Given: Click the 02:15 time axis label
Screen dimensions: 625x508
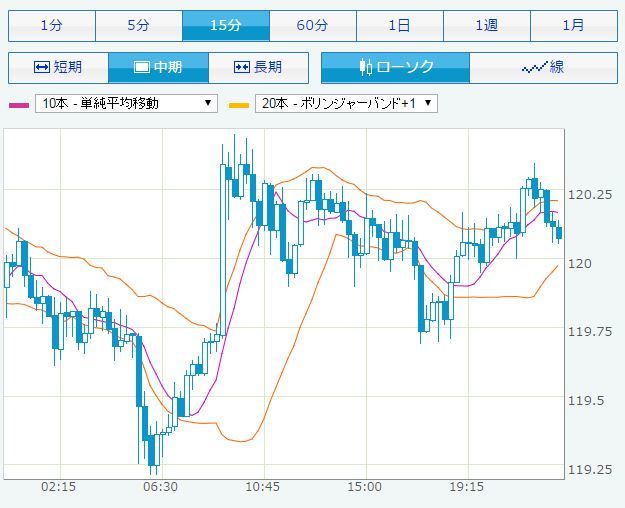Looking at the screenshot, I should coord(59,487).
